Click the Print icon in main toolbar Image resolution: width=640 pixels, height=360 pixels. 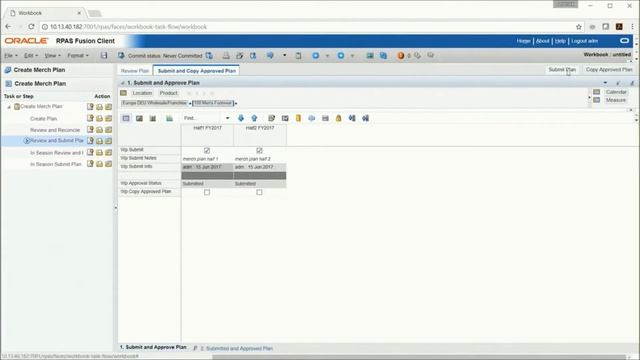tap(226, 56)
